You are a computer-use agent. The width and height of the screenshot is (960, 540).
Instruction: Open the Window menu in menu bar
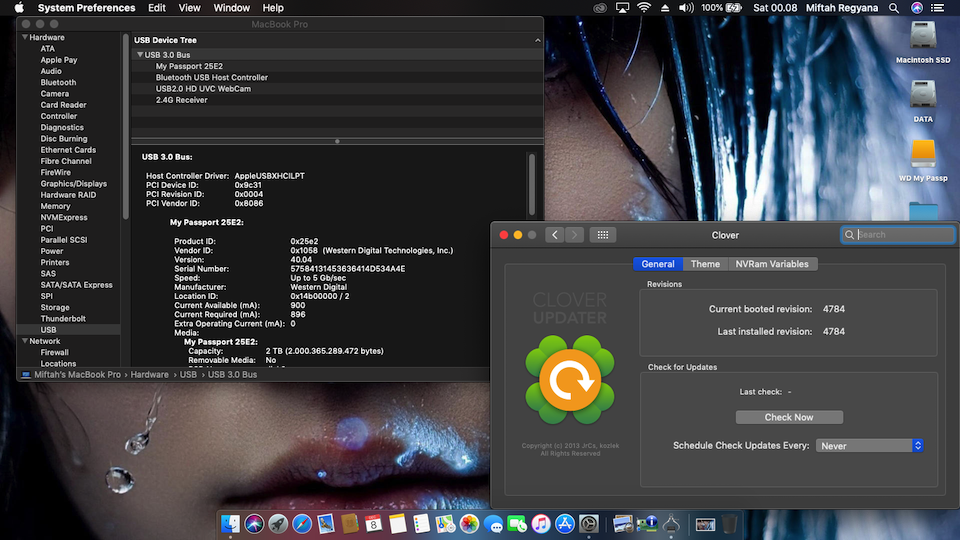pos(232,8)
